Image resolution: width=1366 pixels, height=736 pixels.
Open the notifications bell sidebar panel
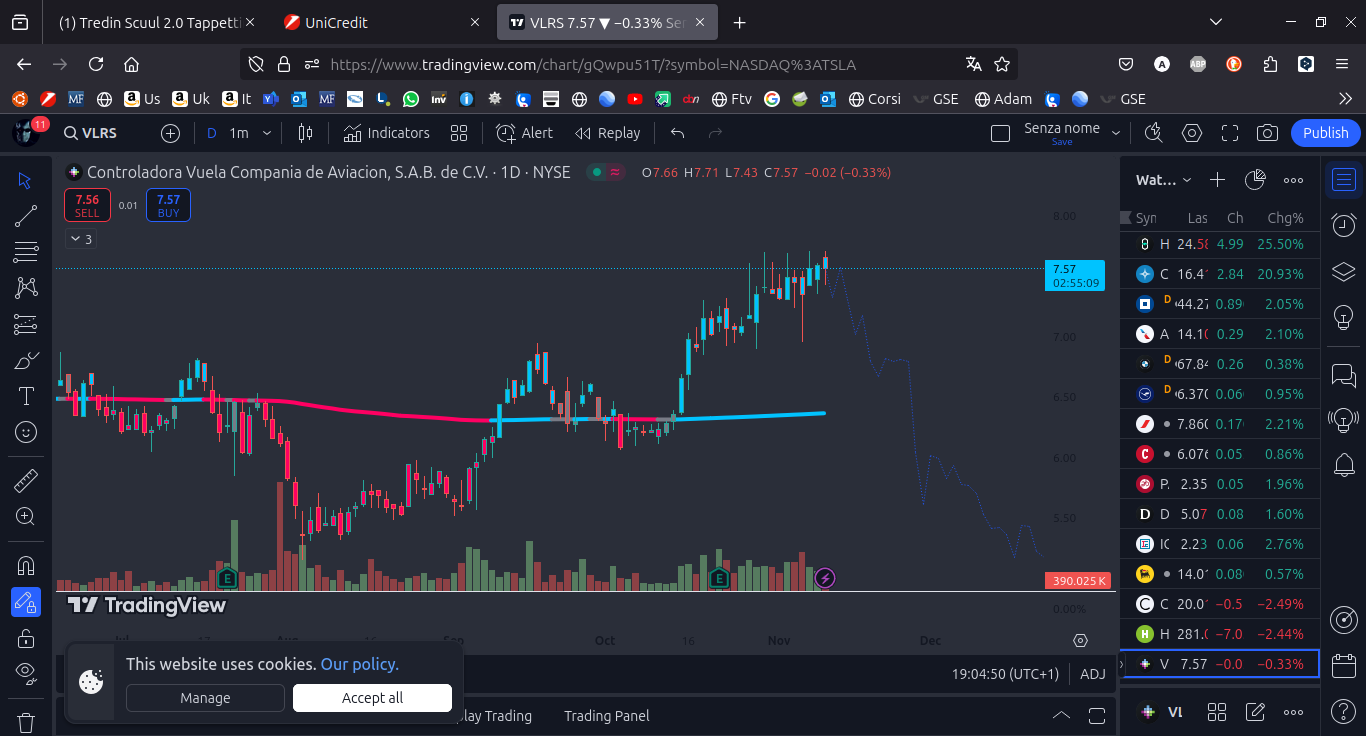coord(1344,464)
